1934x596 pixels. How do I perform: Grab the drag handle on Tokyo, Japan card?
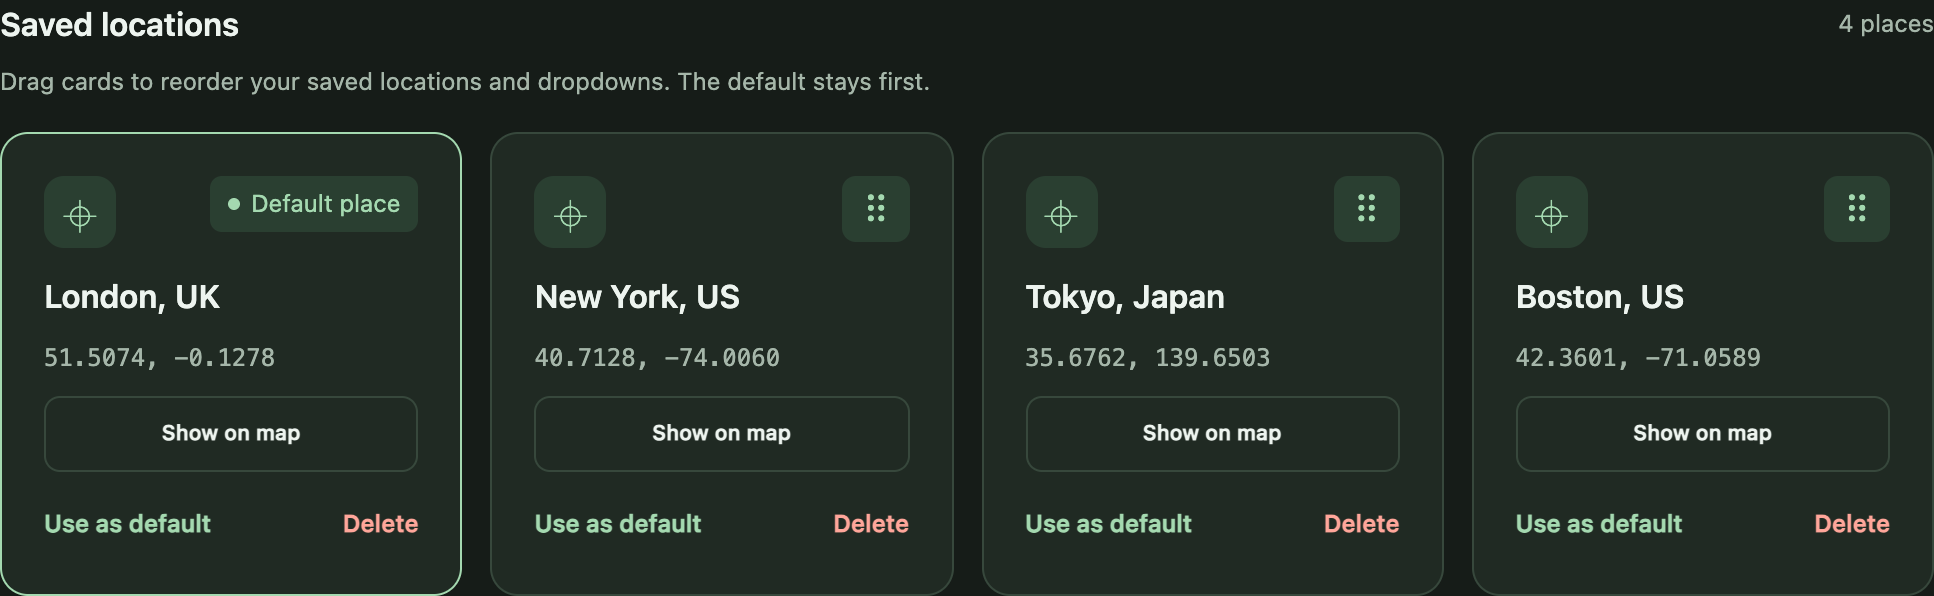pos(1367,209)
